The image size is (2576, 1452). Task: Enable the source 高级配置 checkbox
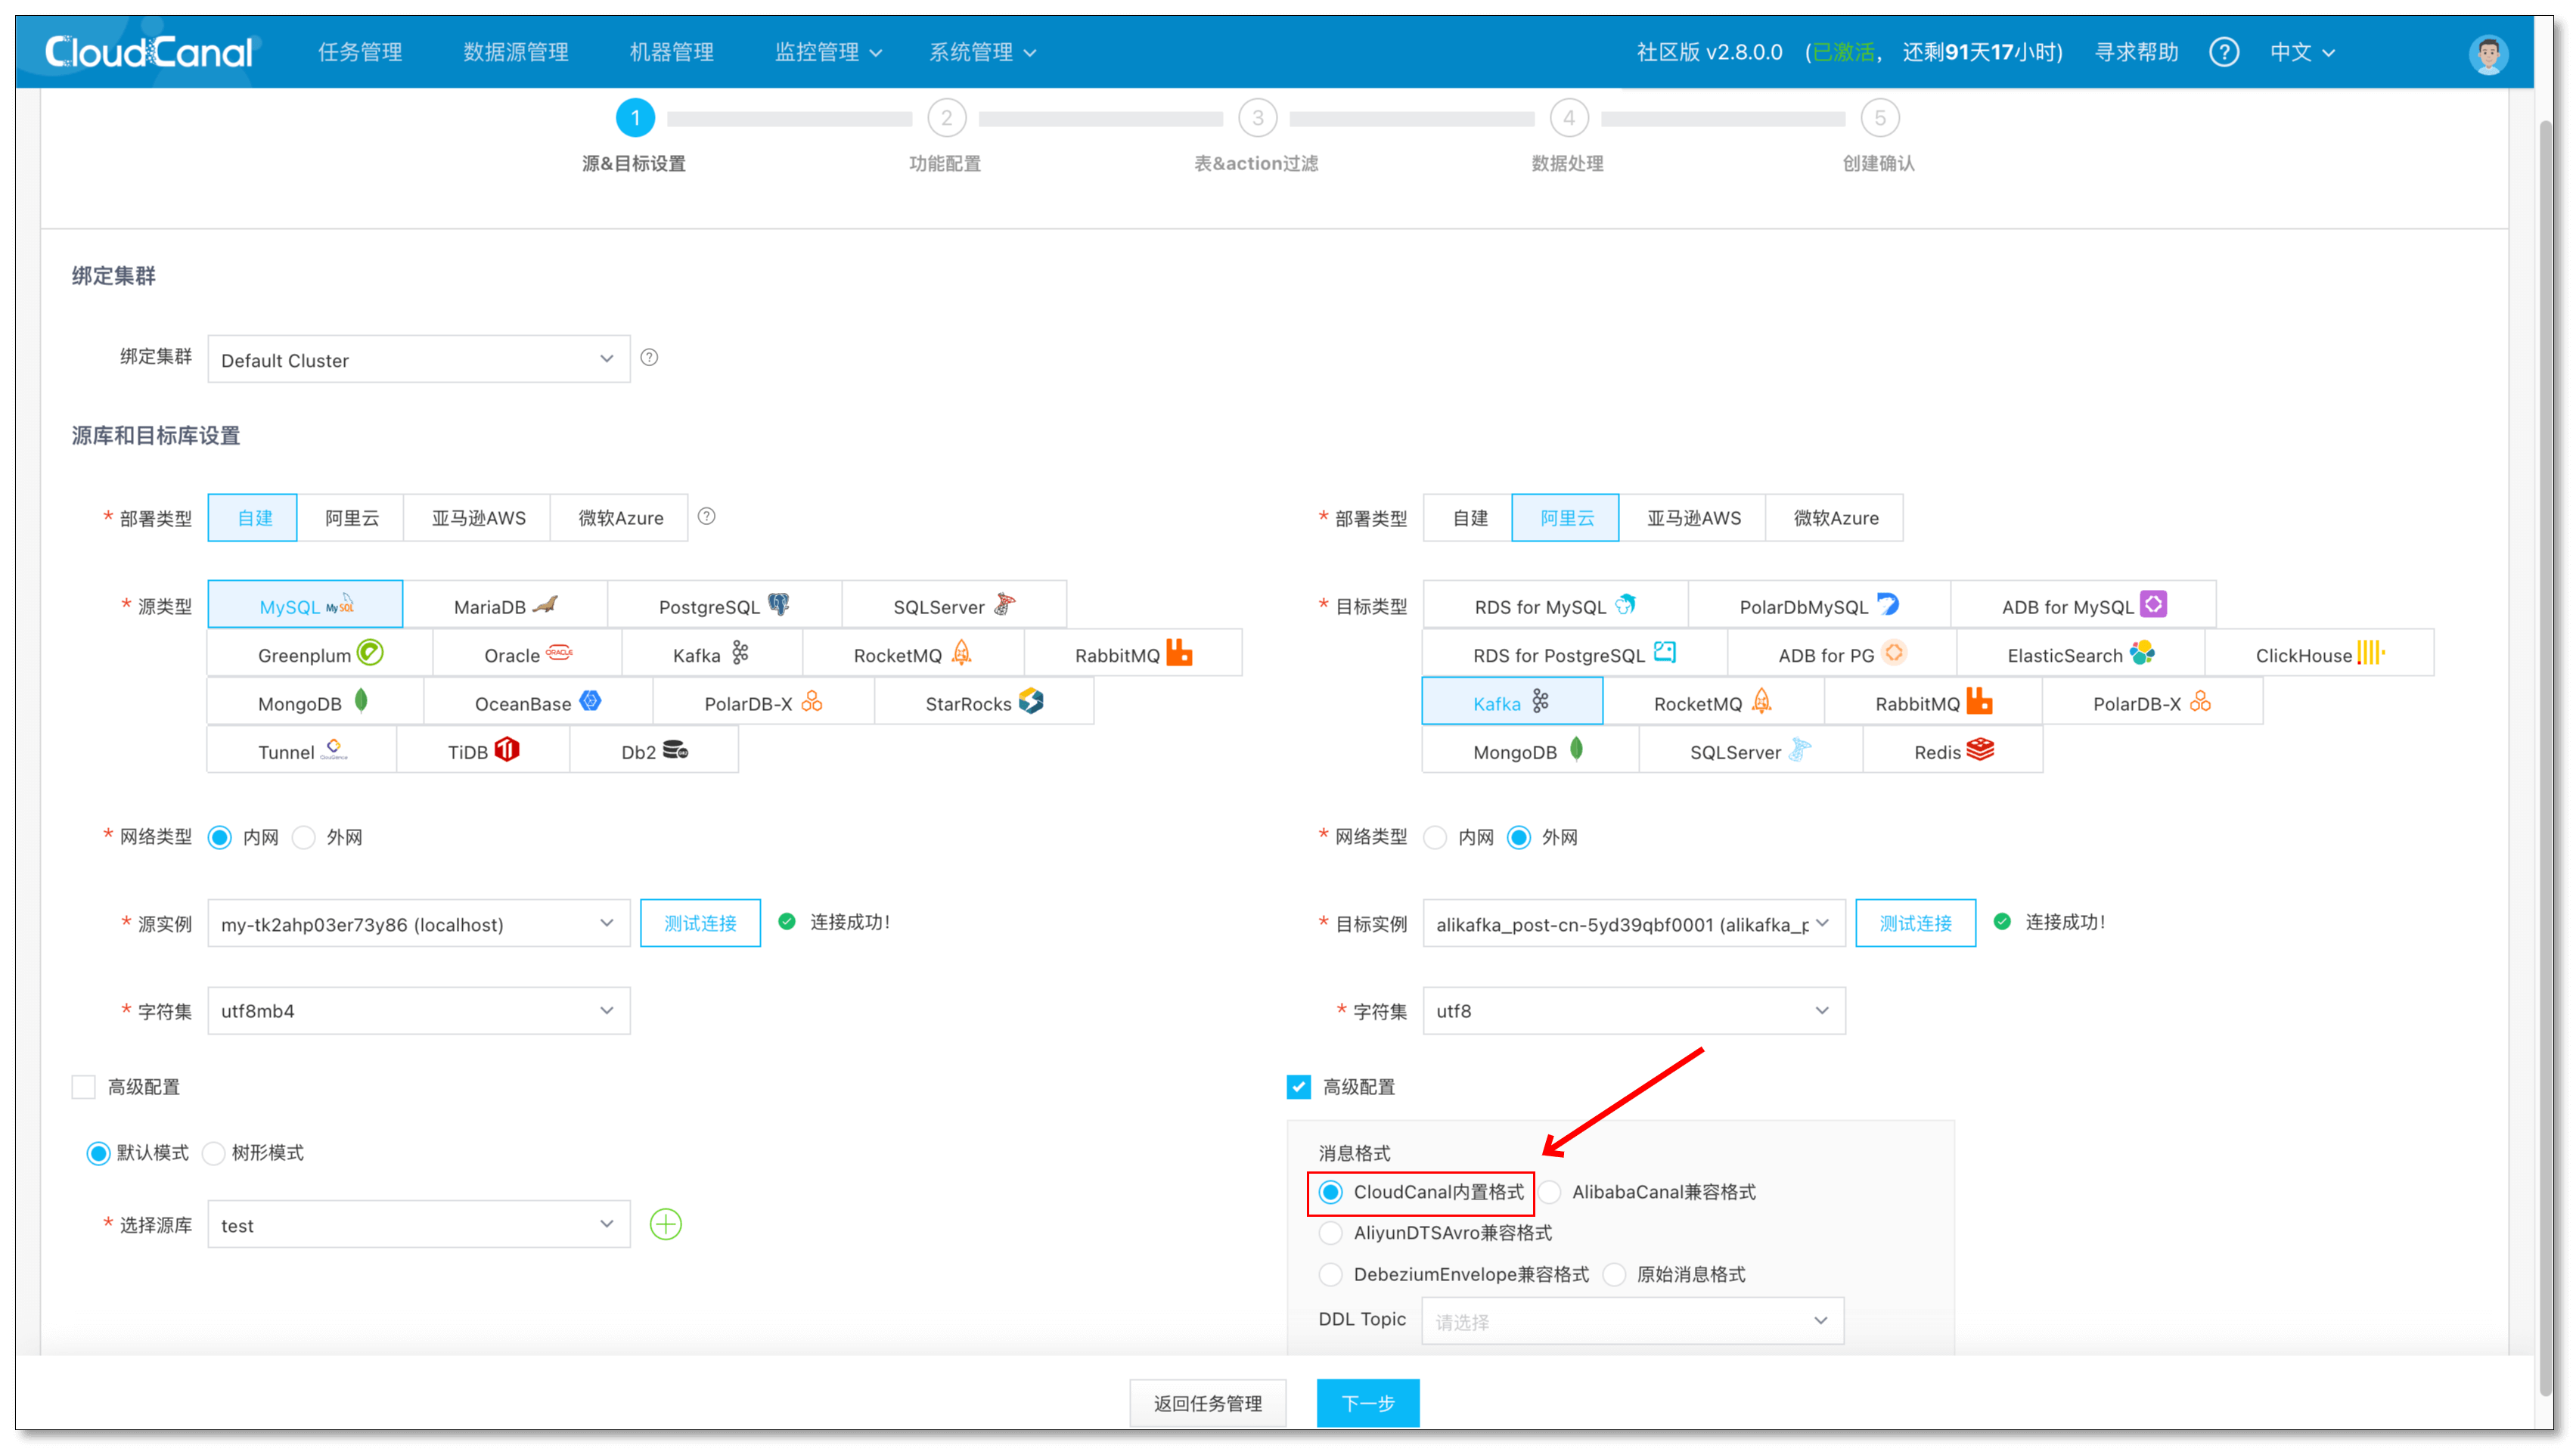pos(84,1087)
